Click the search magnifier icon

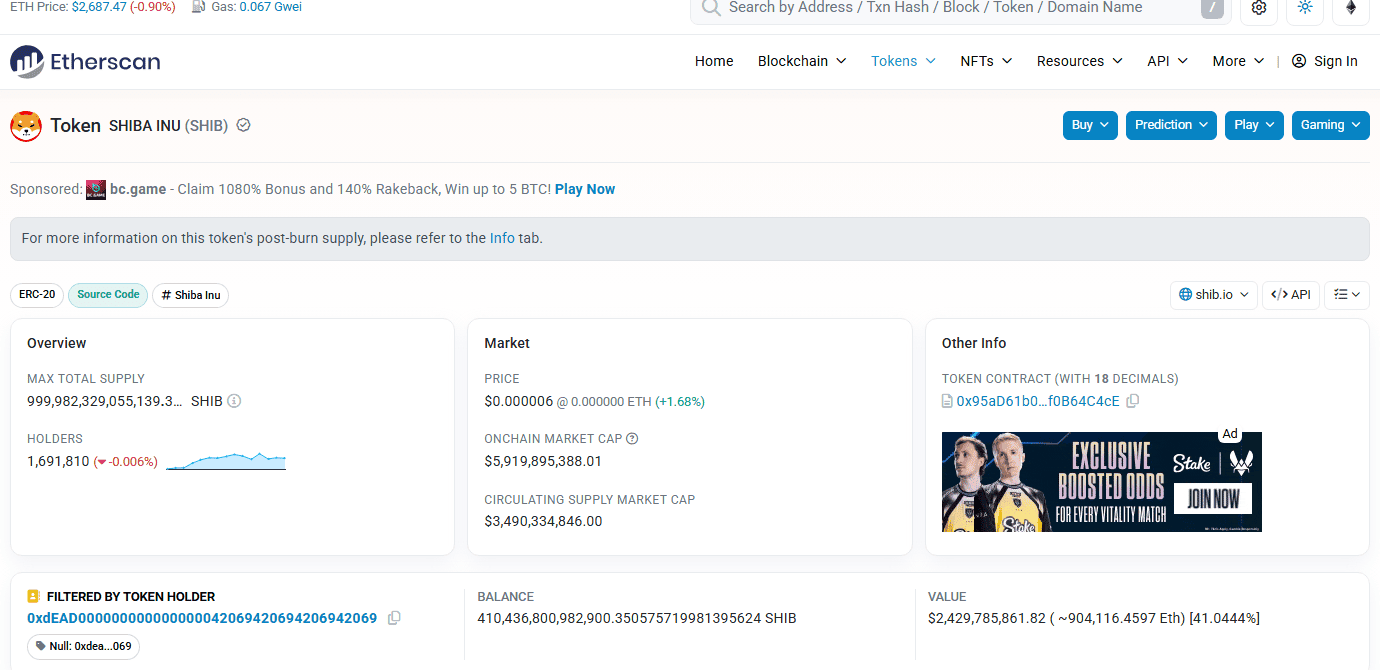[711, 8]
